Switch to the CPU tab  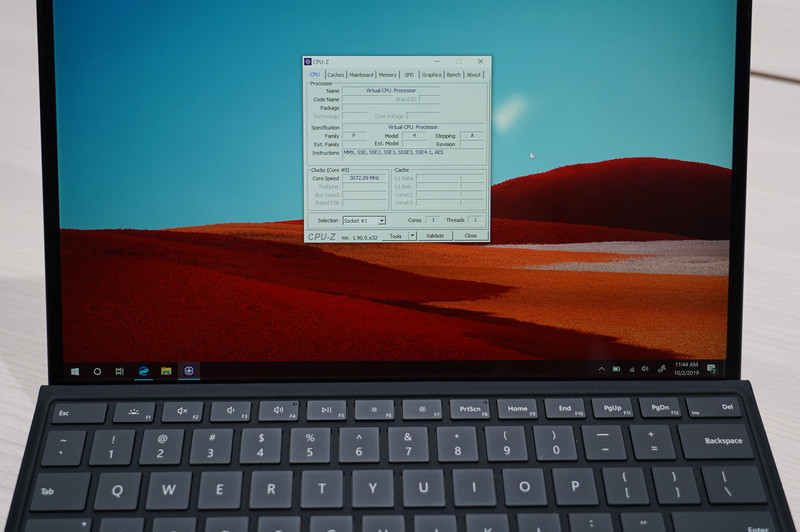315,74
